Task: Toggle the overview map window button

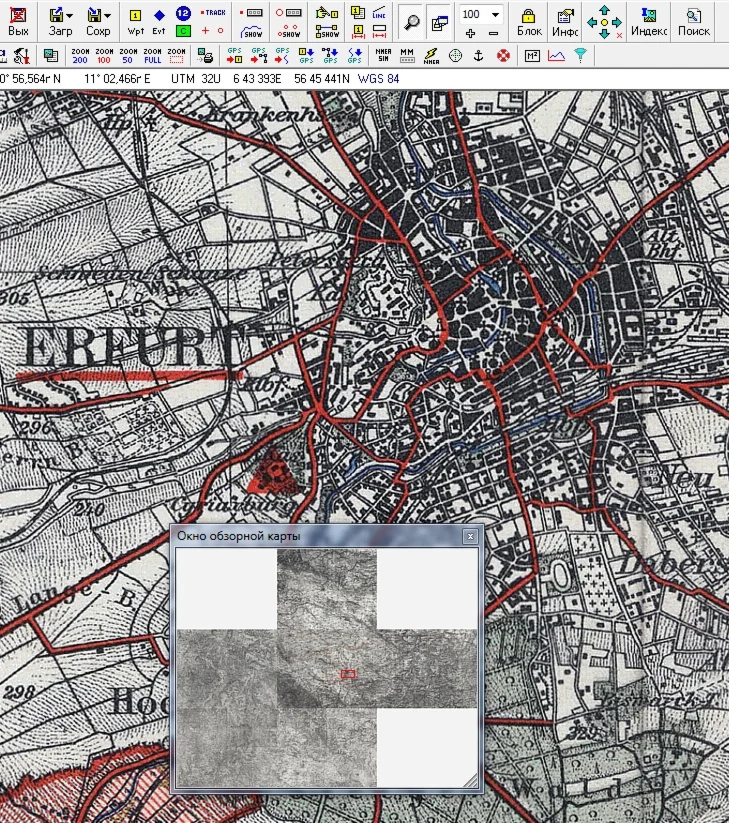Action: 438,21
